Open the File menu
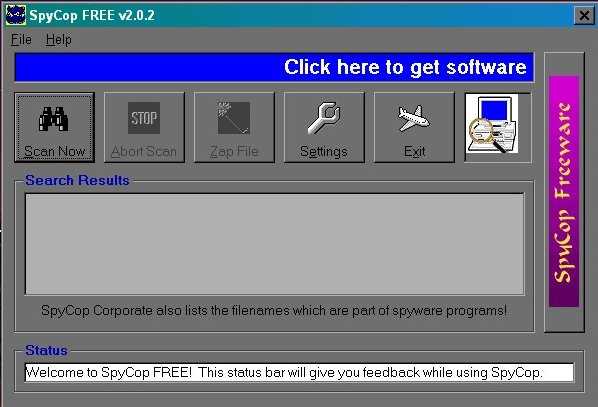The height and width of the screenshot is (407, 598). click(x=21, y=39)
